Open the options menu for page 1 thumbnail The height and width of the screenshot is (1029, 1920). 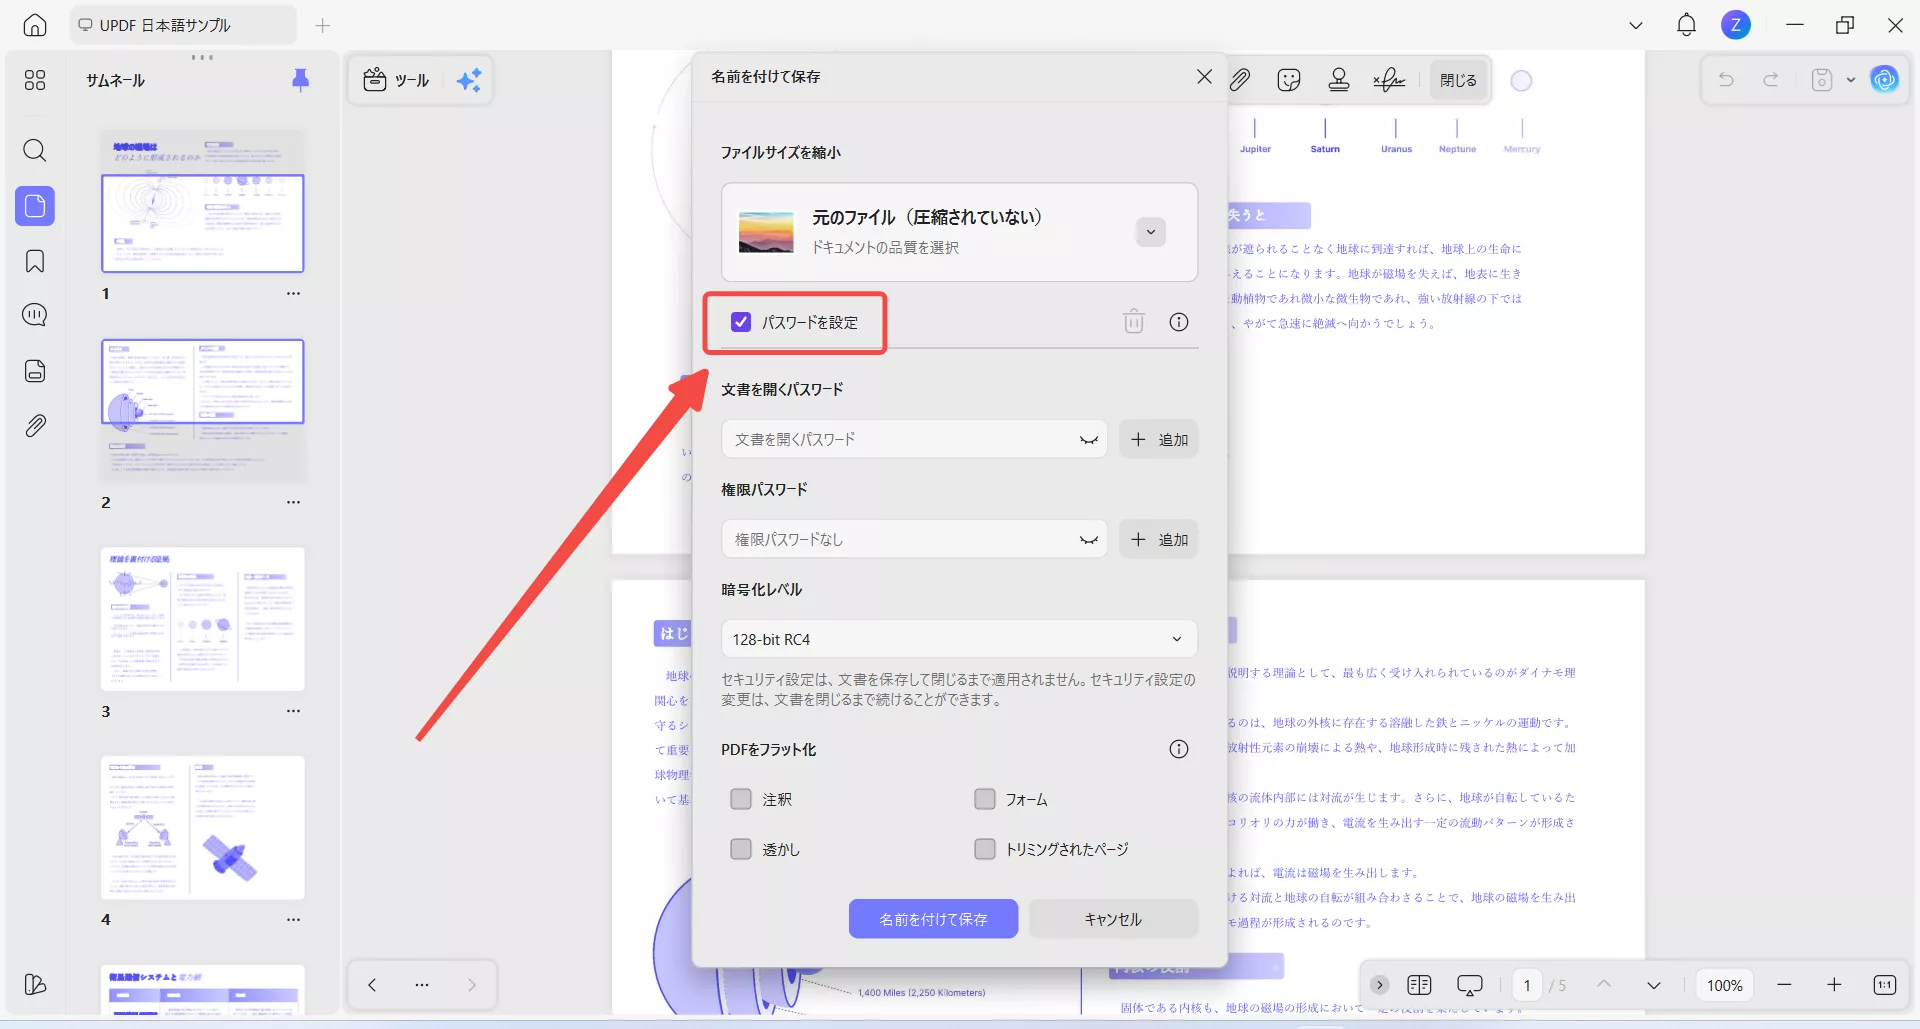coord(293,293)
